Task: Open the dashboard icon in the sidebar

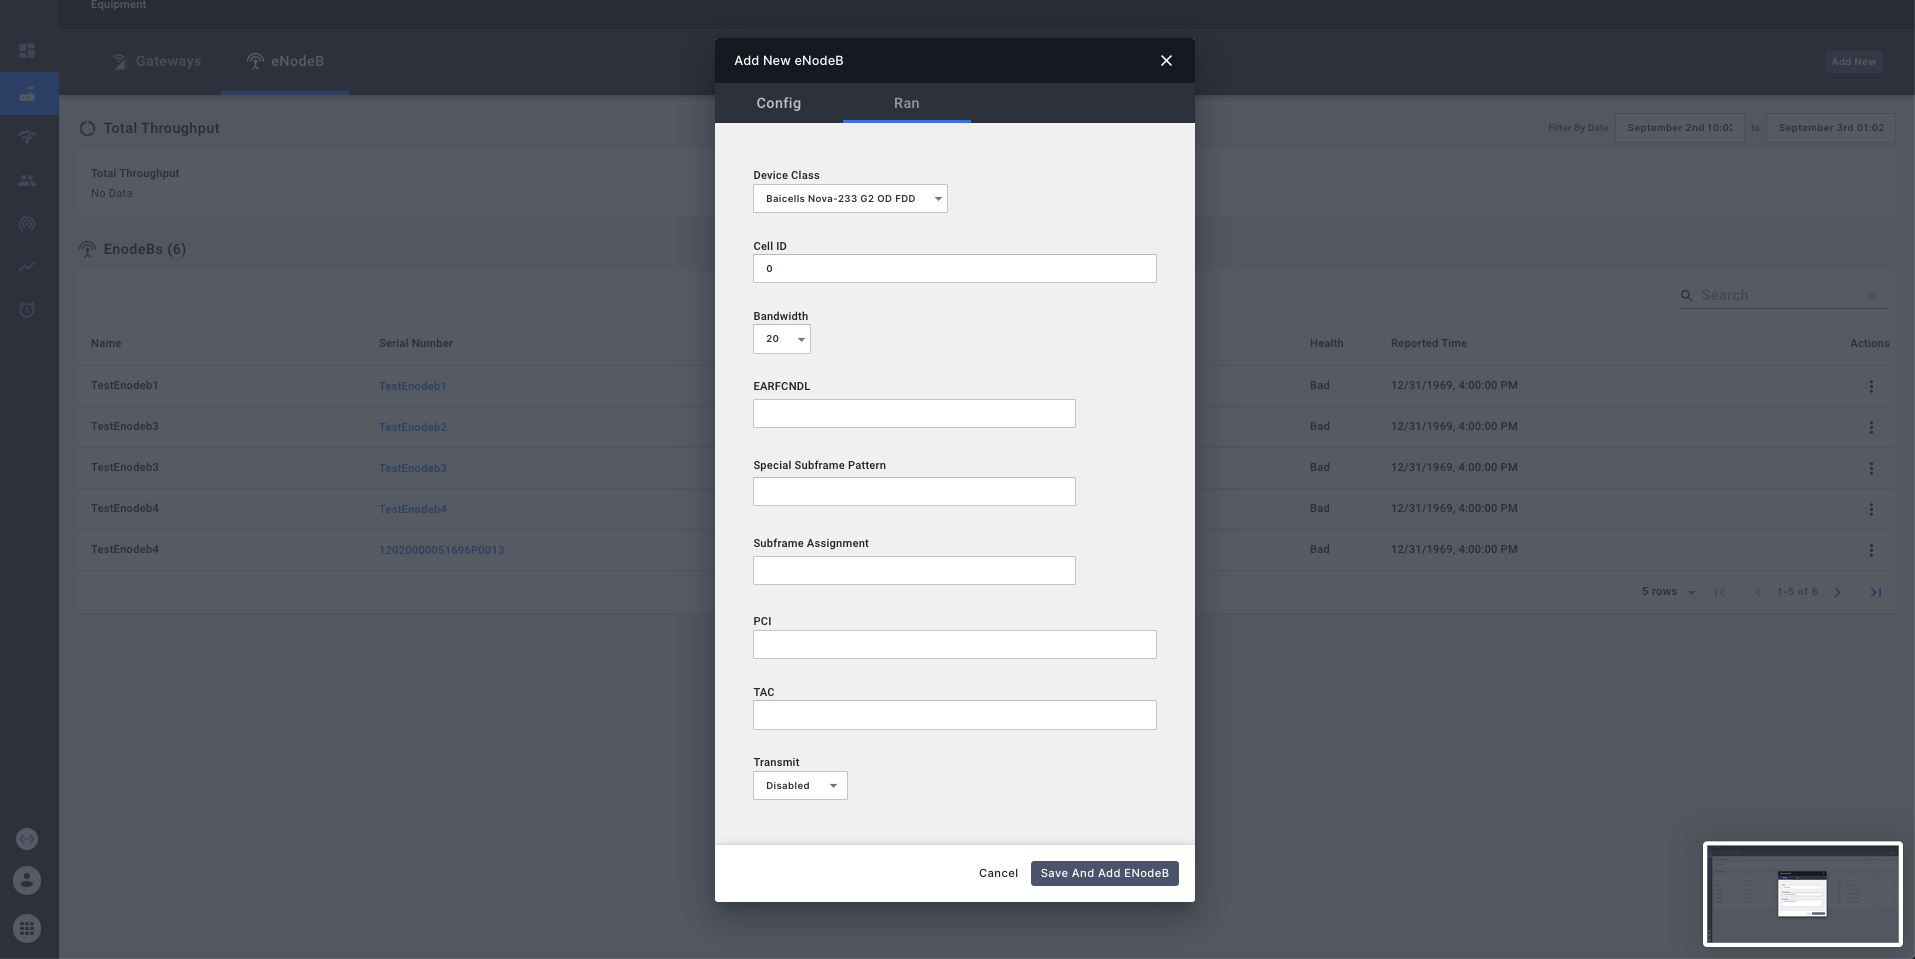Action: click(27, 50)
